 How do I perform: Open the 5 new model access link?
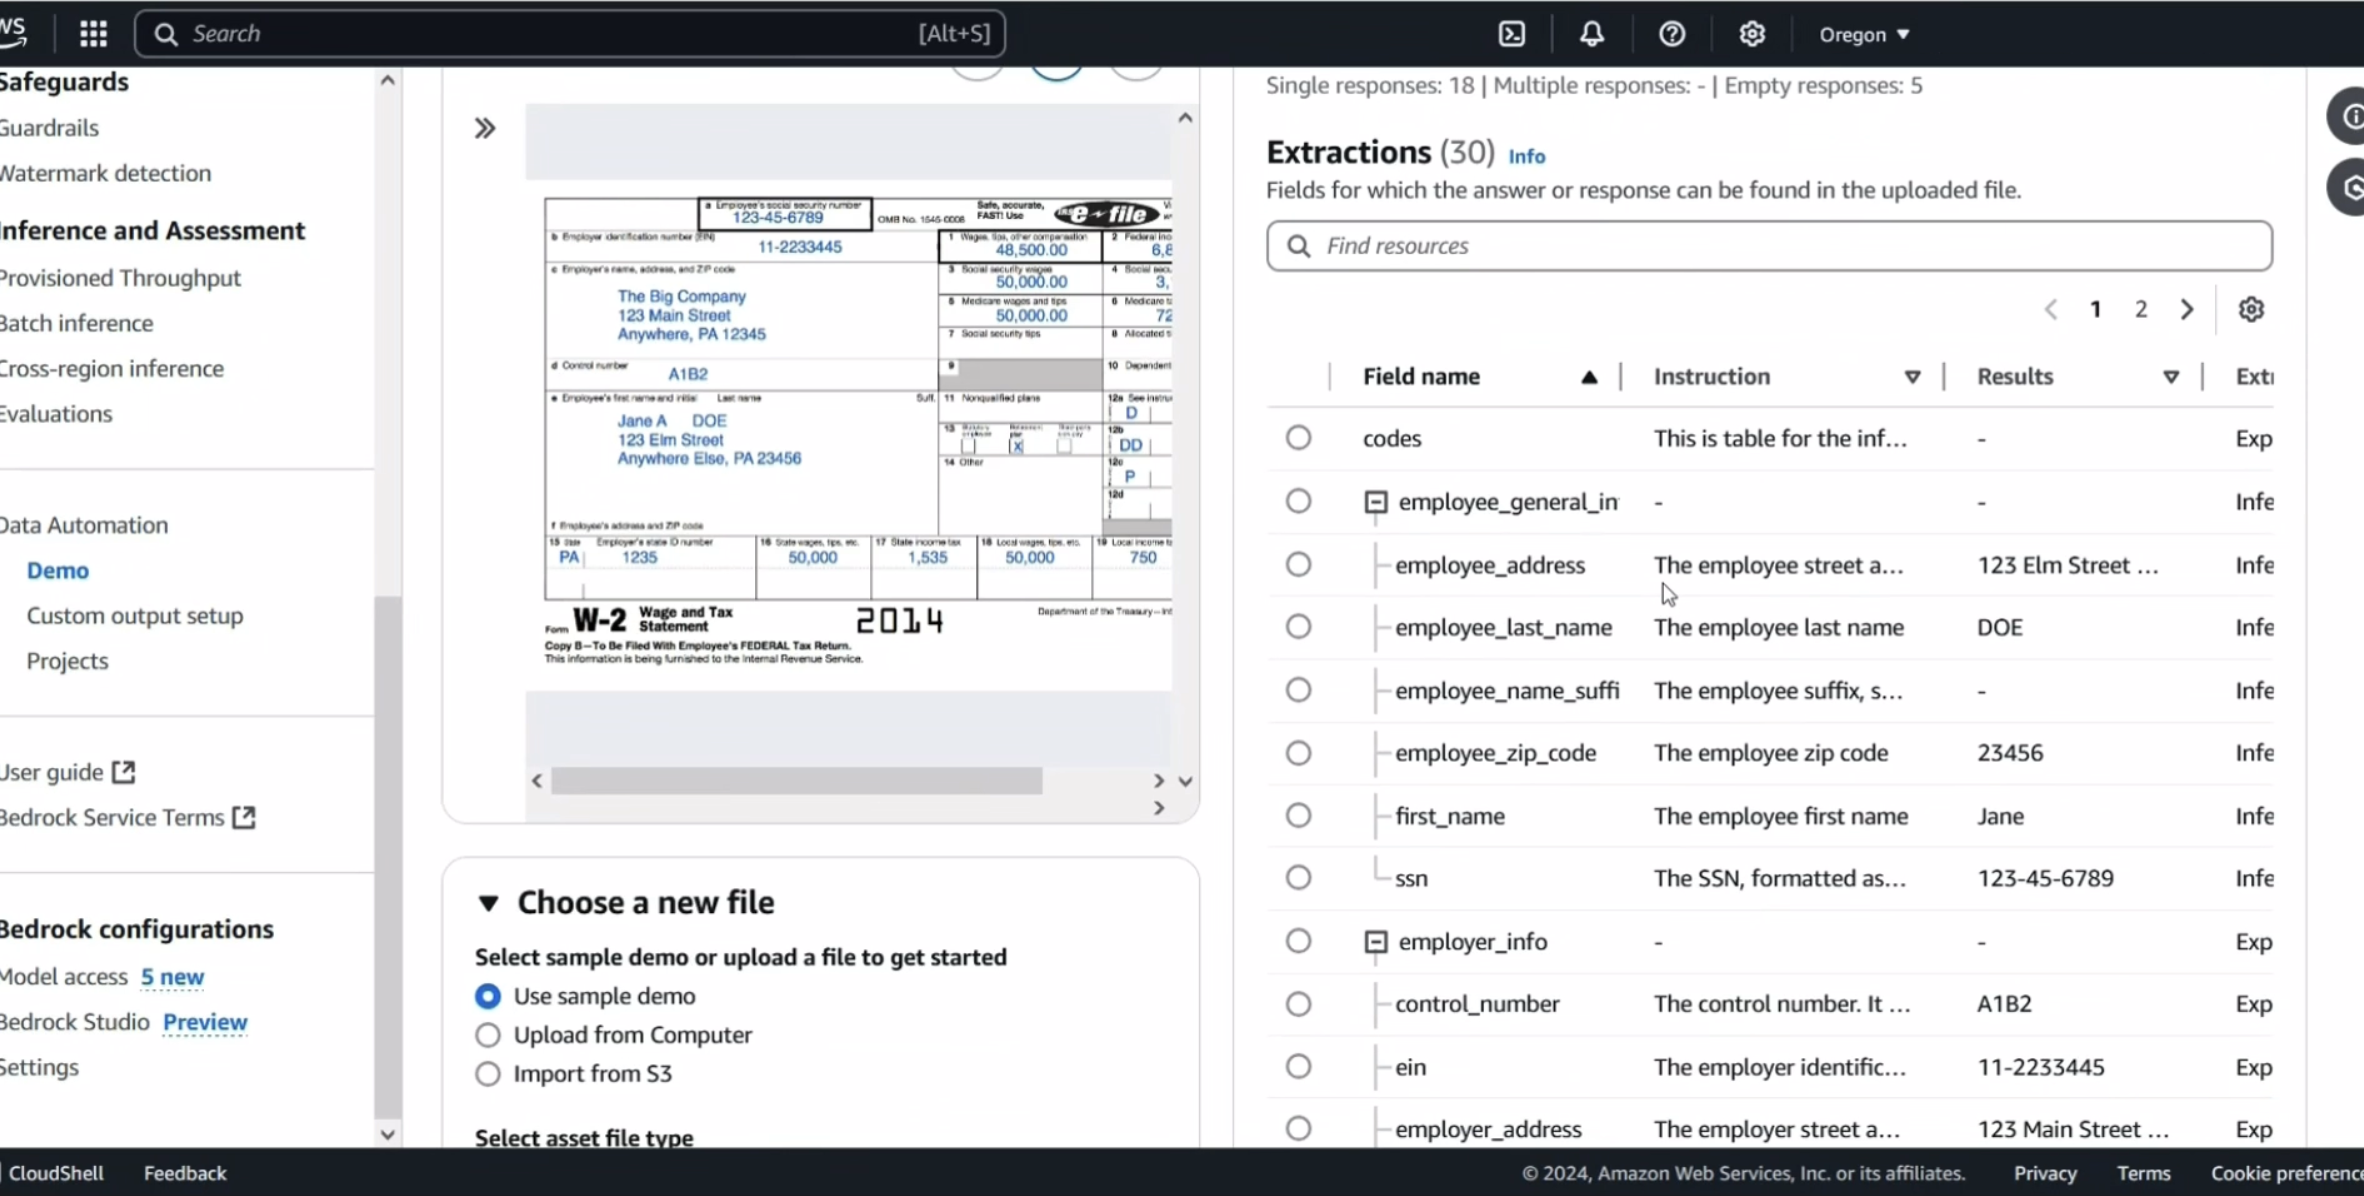[172, 977]
